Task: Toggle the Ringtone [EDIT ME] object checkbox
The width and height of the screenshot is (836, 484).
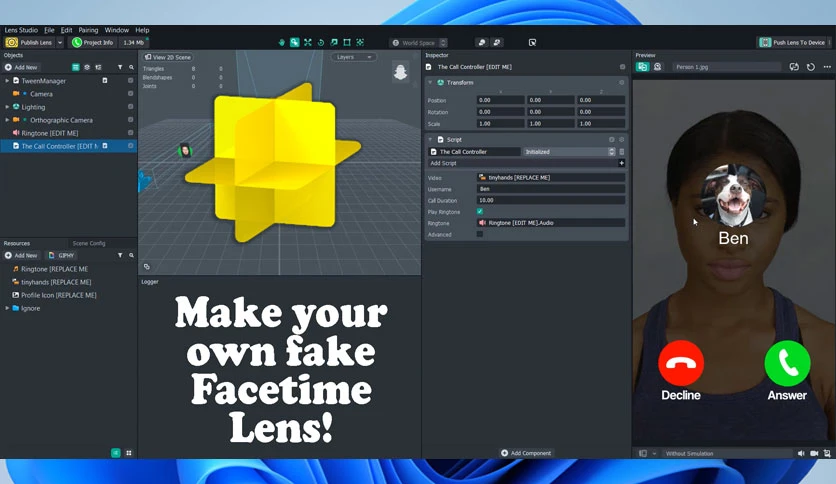Action: tap(130, 133)
